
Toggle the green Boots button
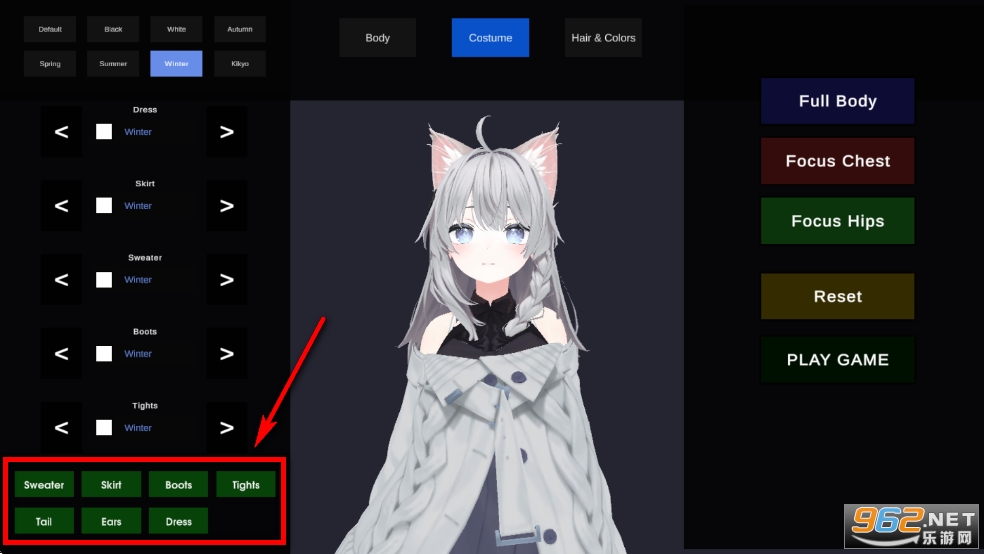click(x=179, y=485)
